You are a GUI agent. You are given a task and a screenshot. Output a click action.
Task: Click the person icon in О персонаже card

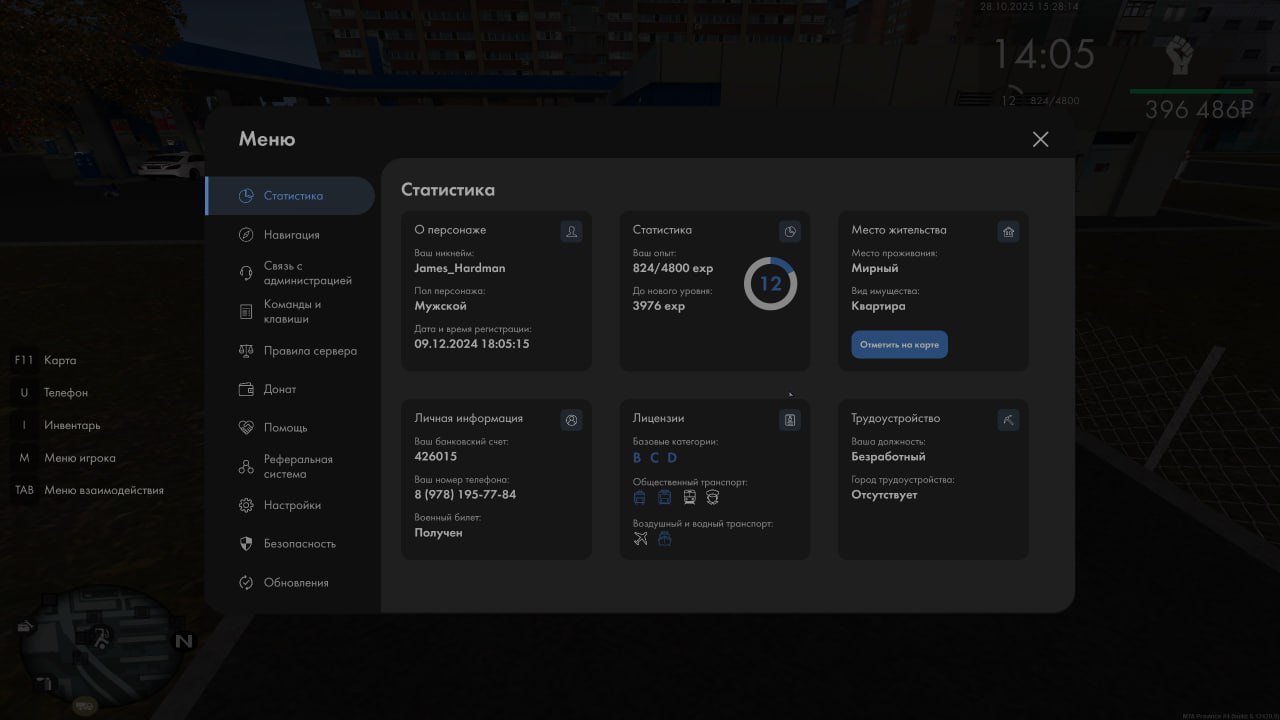571,232
